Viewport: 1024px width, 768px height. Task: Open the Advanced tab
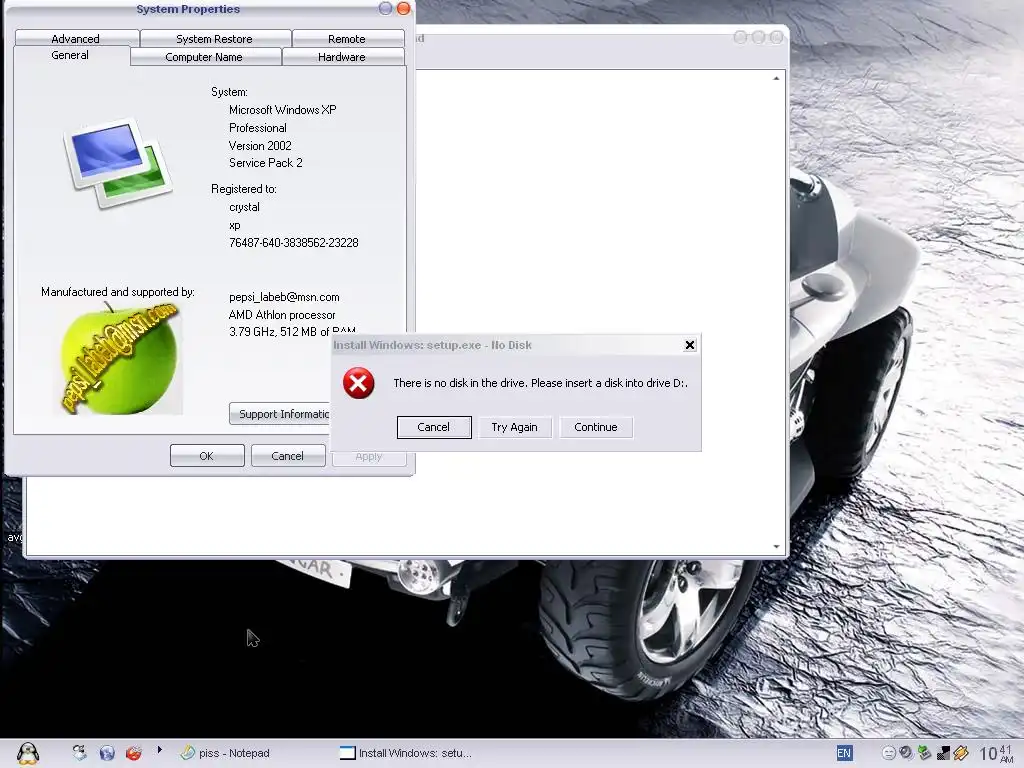click(x=76, y=39)
